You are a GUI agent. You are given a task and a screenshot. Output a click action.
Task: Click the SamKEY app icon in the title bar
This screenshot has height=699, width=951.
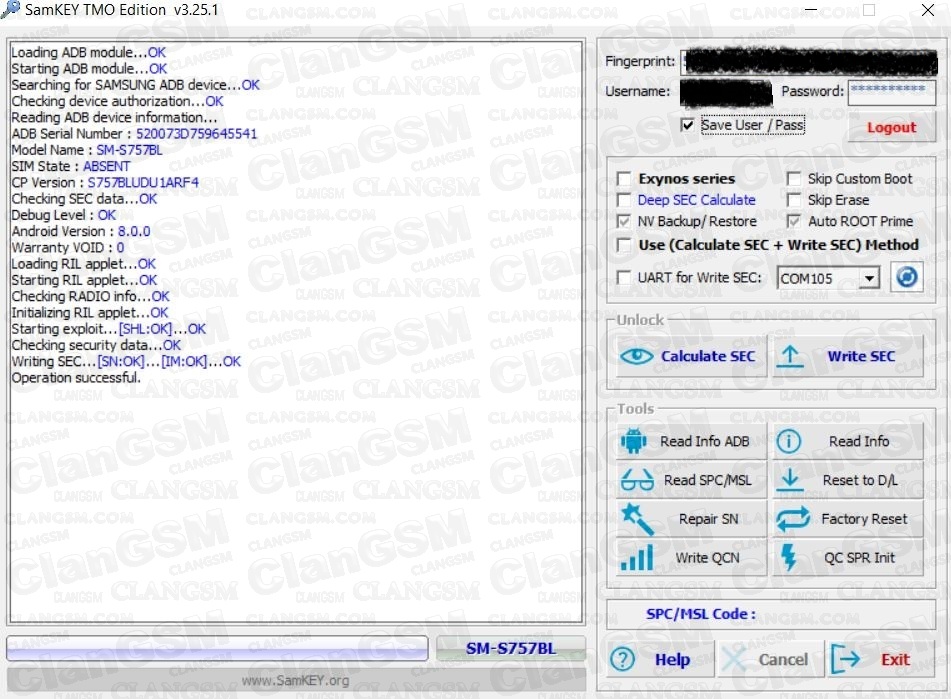[10, 10]
